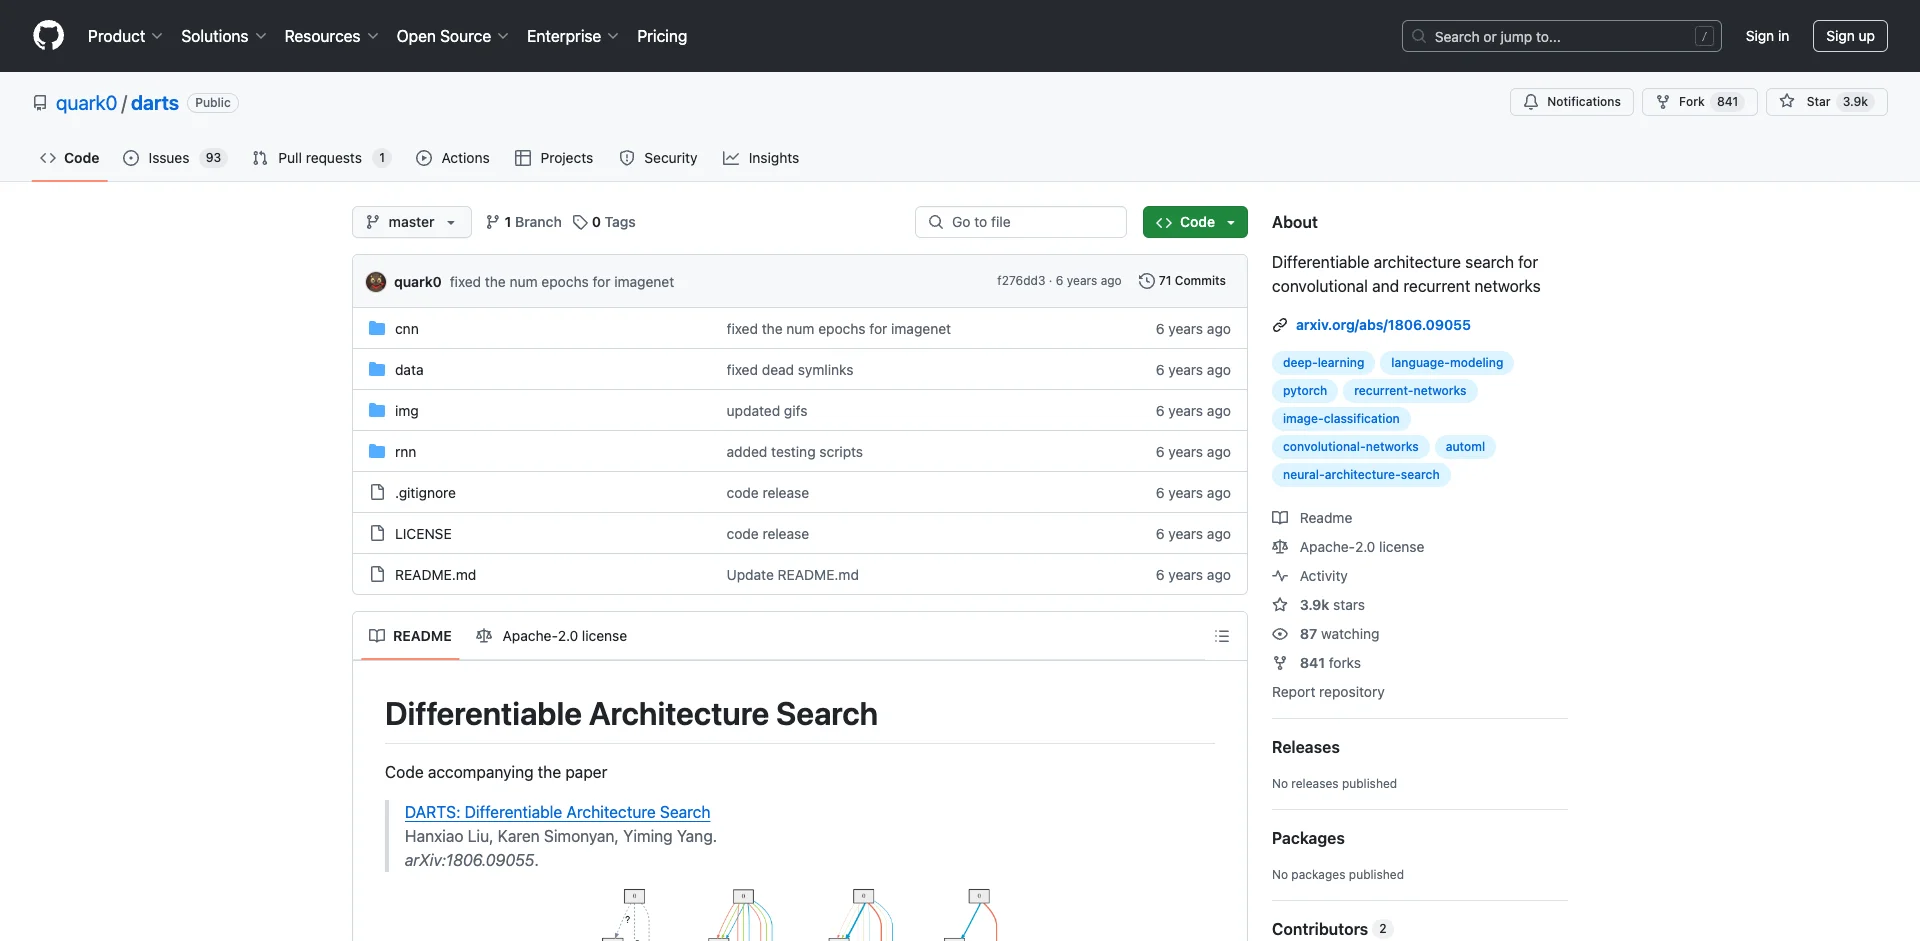
Task: Open the 71 Commits history link
Action: [x=1182, y=281]
